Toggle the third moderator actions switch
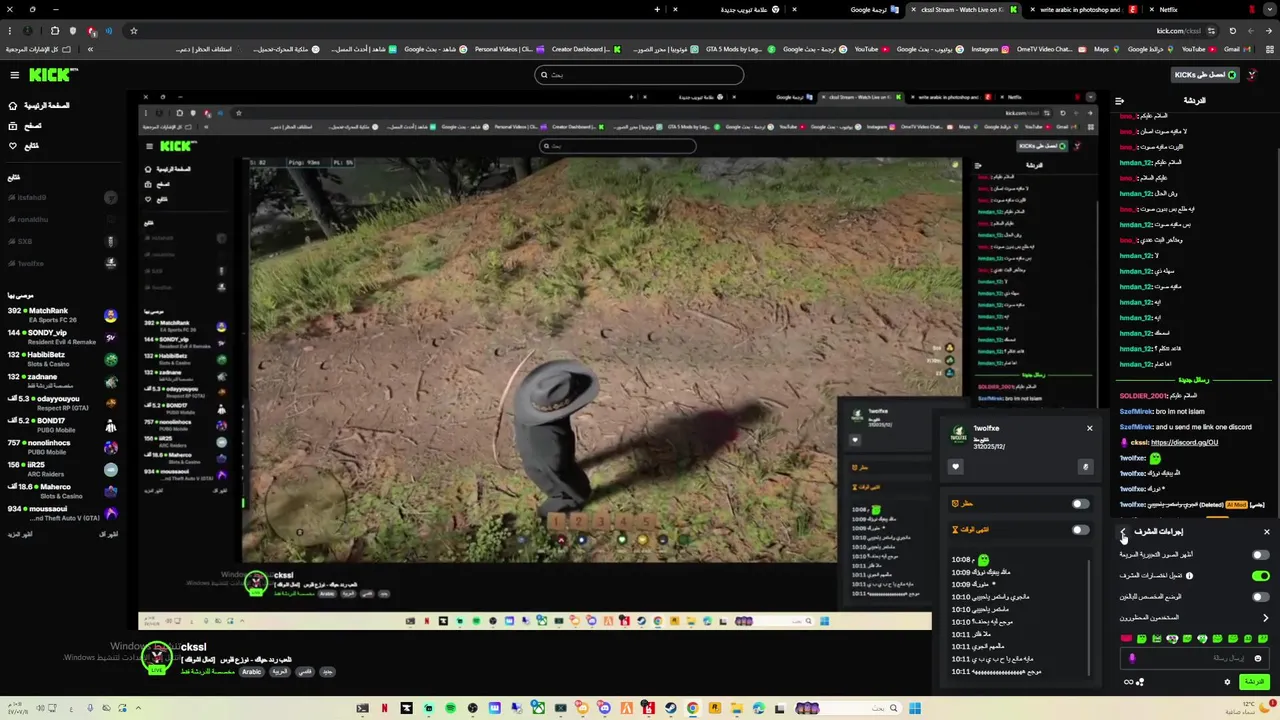 point(1261,597)
